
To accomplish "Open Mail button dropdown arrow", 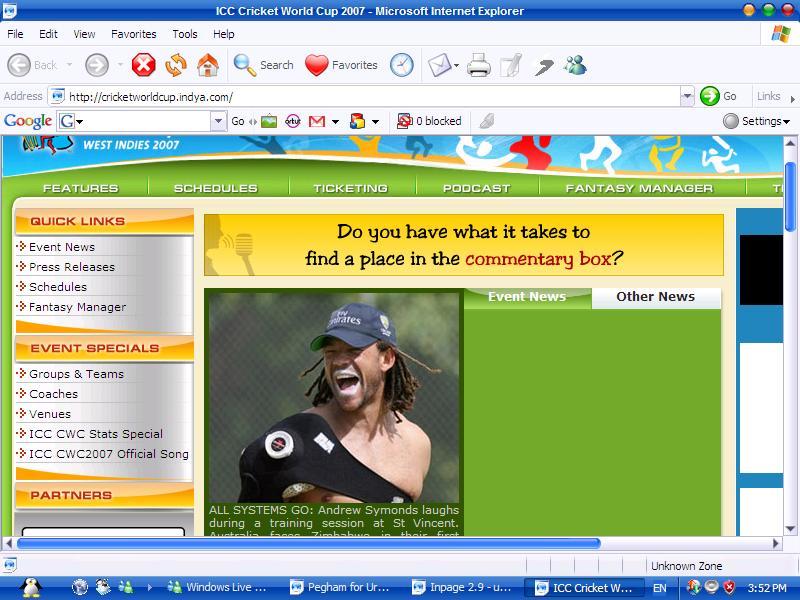I will tap(456, 65).
